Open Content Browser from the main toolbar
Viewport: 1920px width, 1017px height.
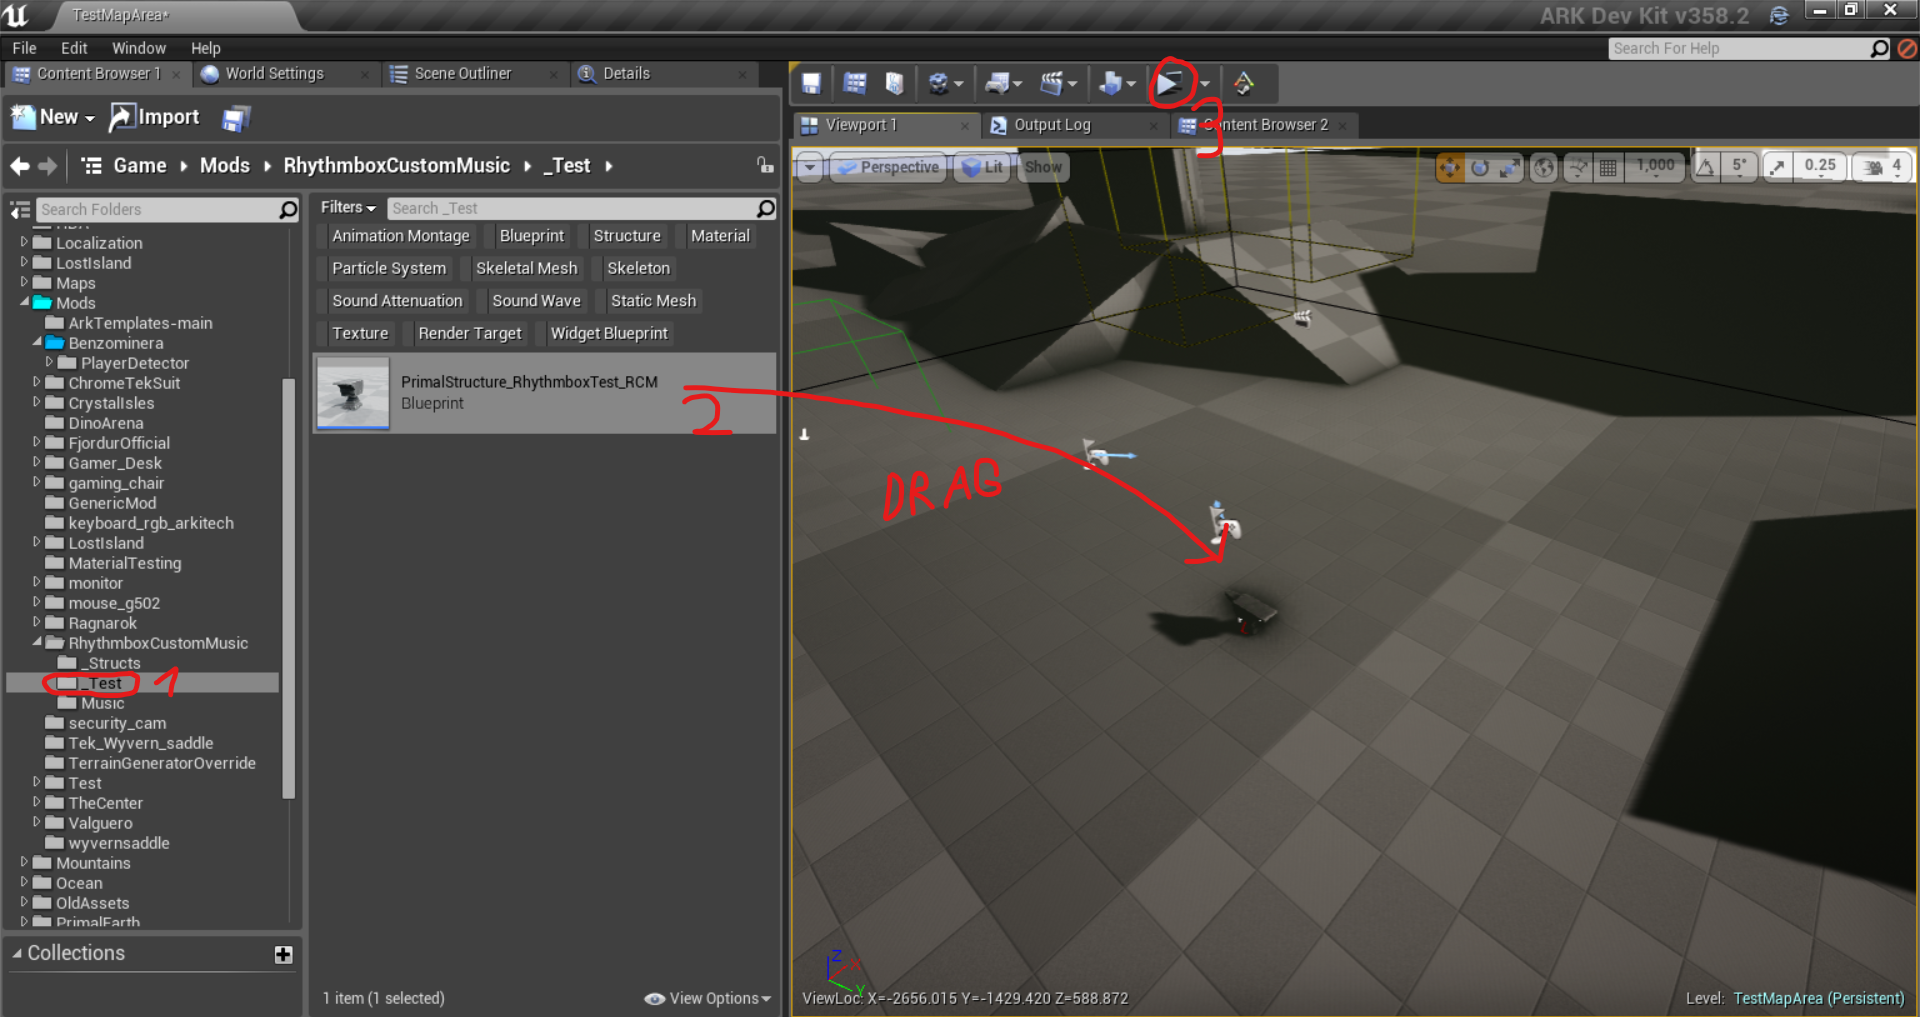(x=855, y=84)
